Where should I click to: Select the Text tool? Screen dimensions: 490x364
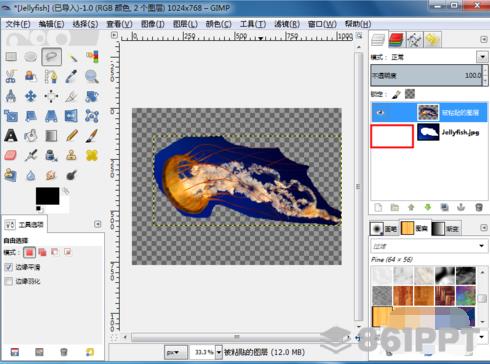11,136
